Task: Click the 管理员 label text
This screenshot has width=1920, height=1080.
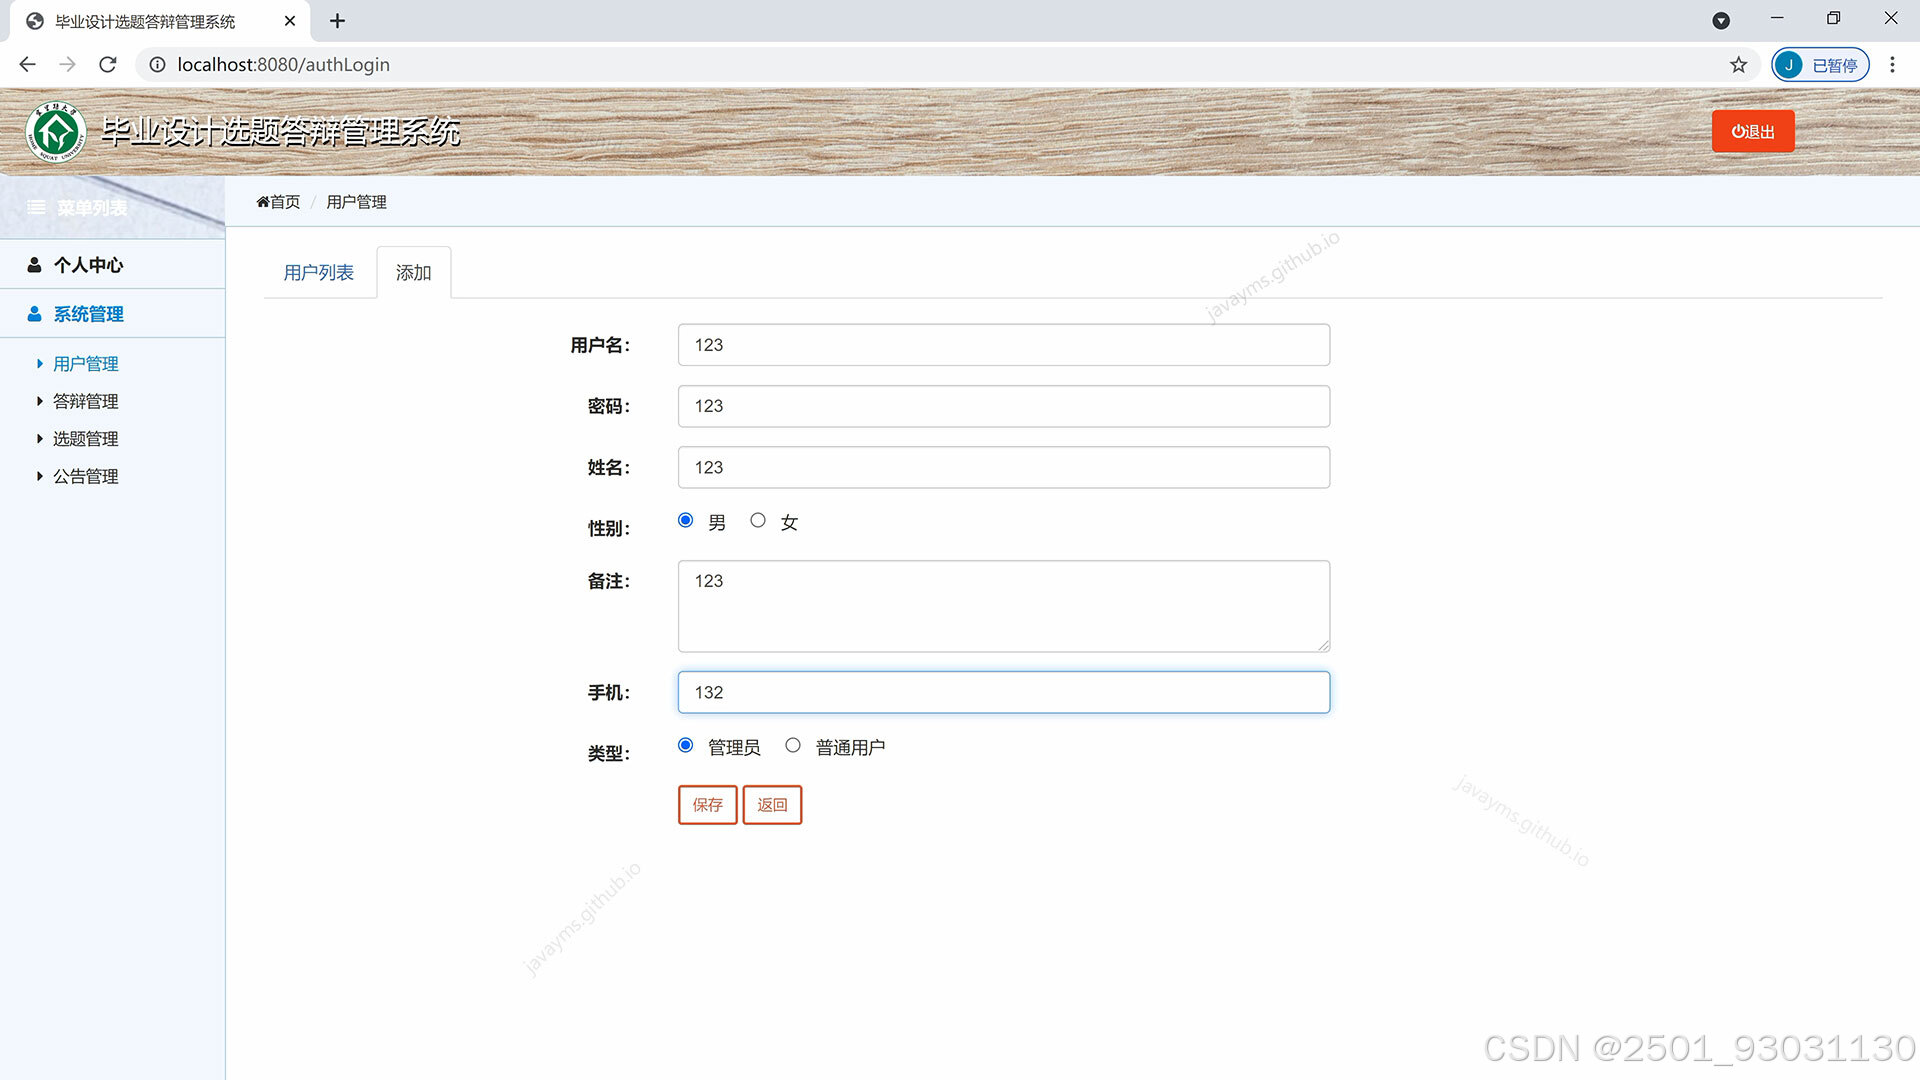Action: (x=734, y=748)
